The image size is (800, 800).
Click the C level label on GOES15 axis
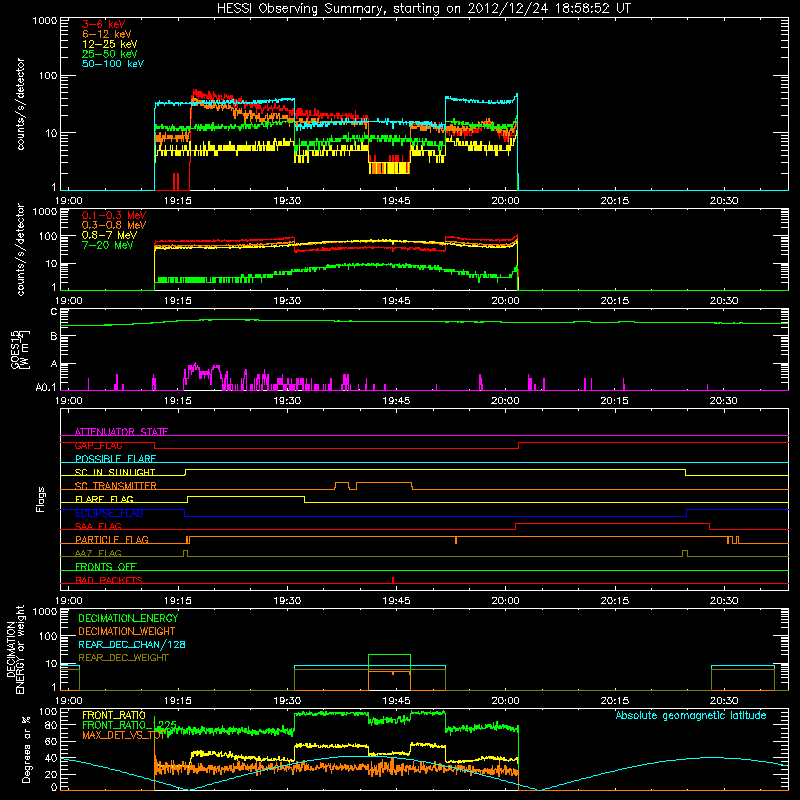coord(54,312)
